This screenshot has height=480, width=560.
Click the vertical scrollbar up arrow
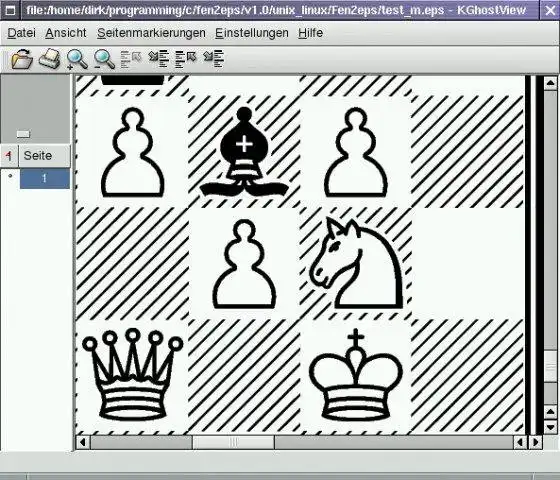click(550, 83)
